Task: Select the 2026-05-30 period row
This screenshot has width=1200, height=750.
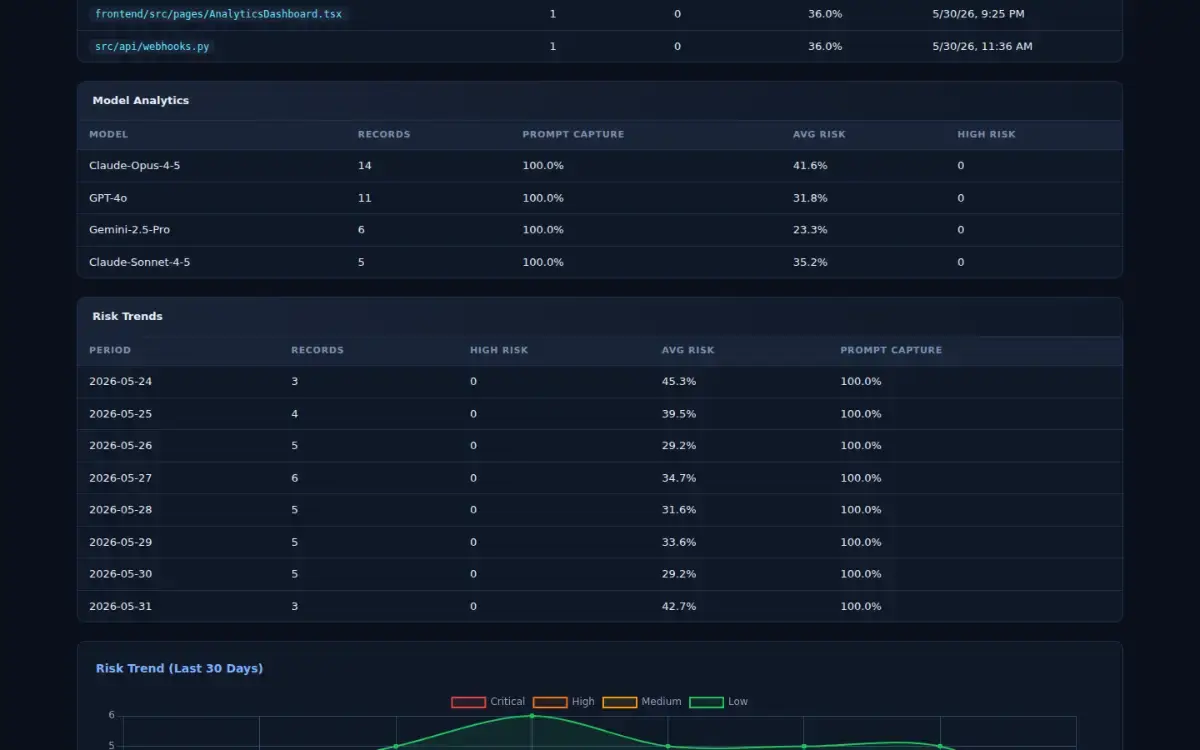Action: click(x=600, y=574)
